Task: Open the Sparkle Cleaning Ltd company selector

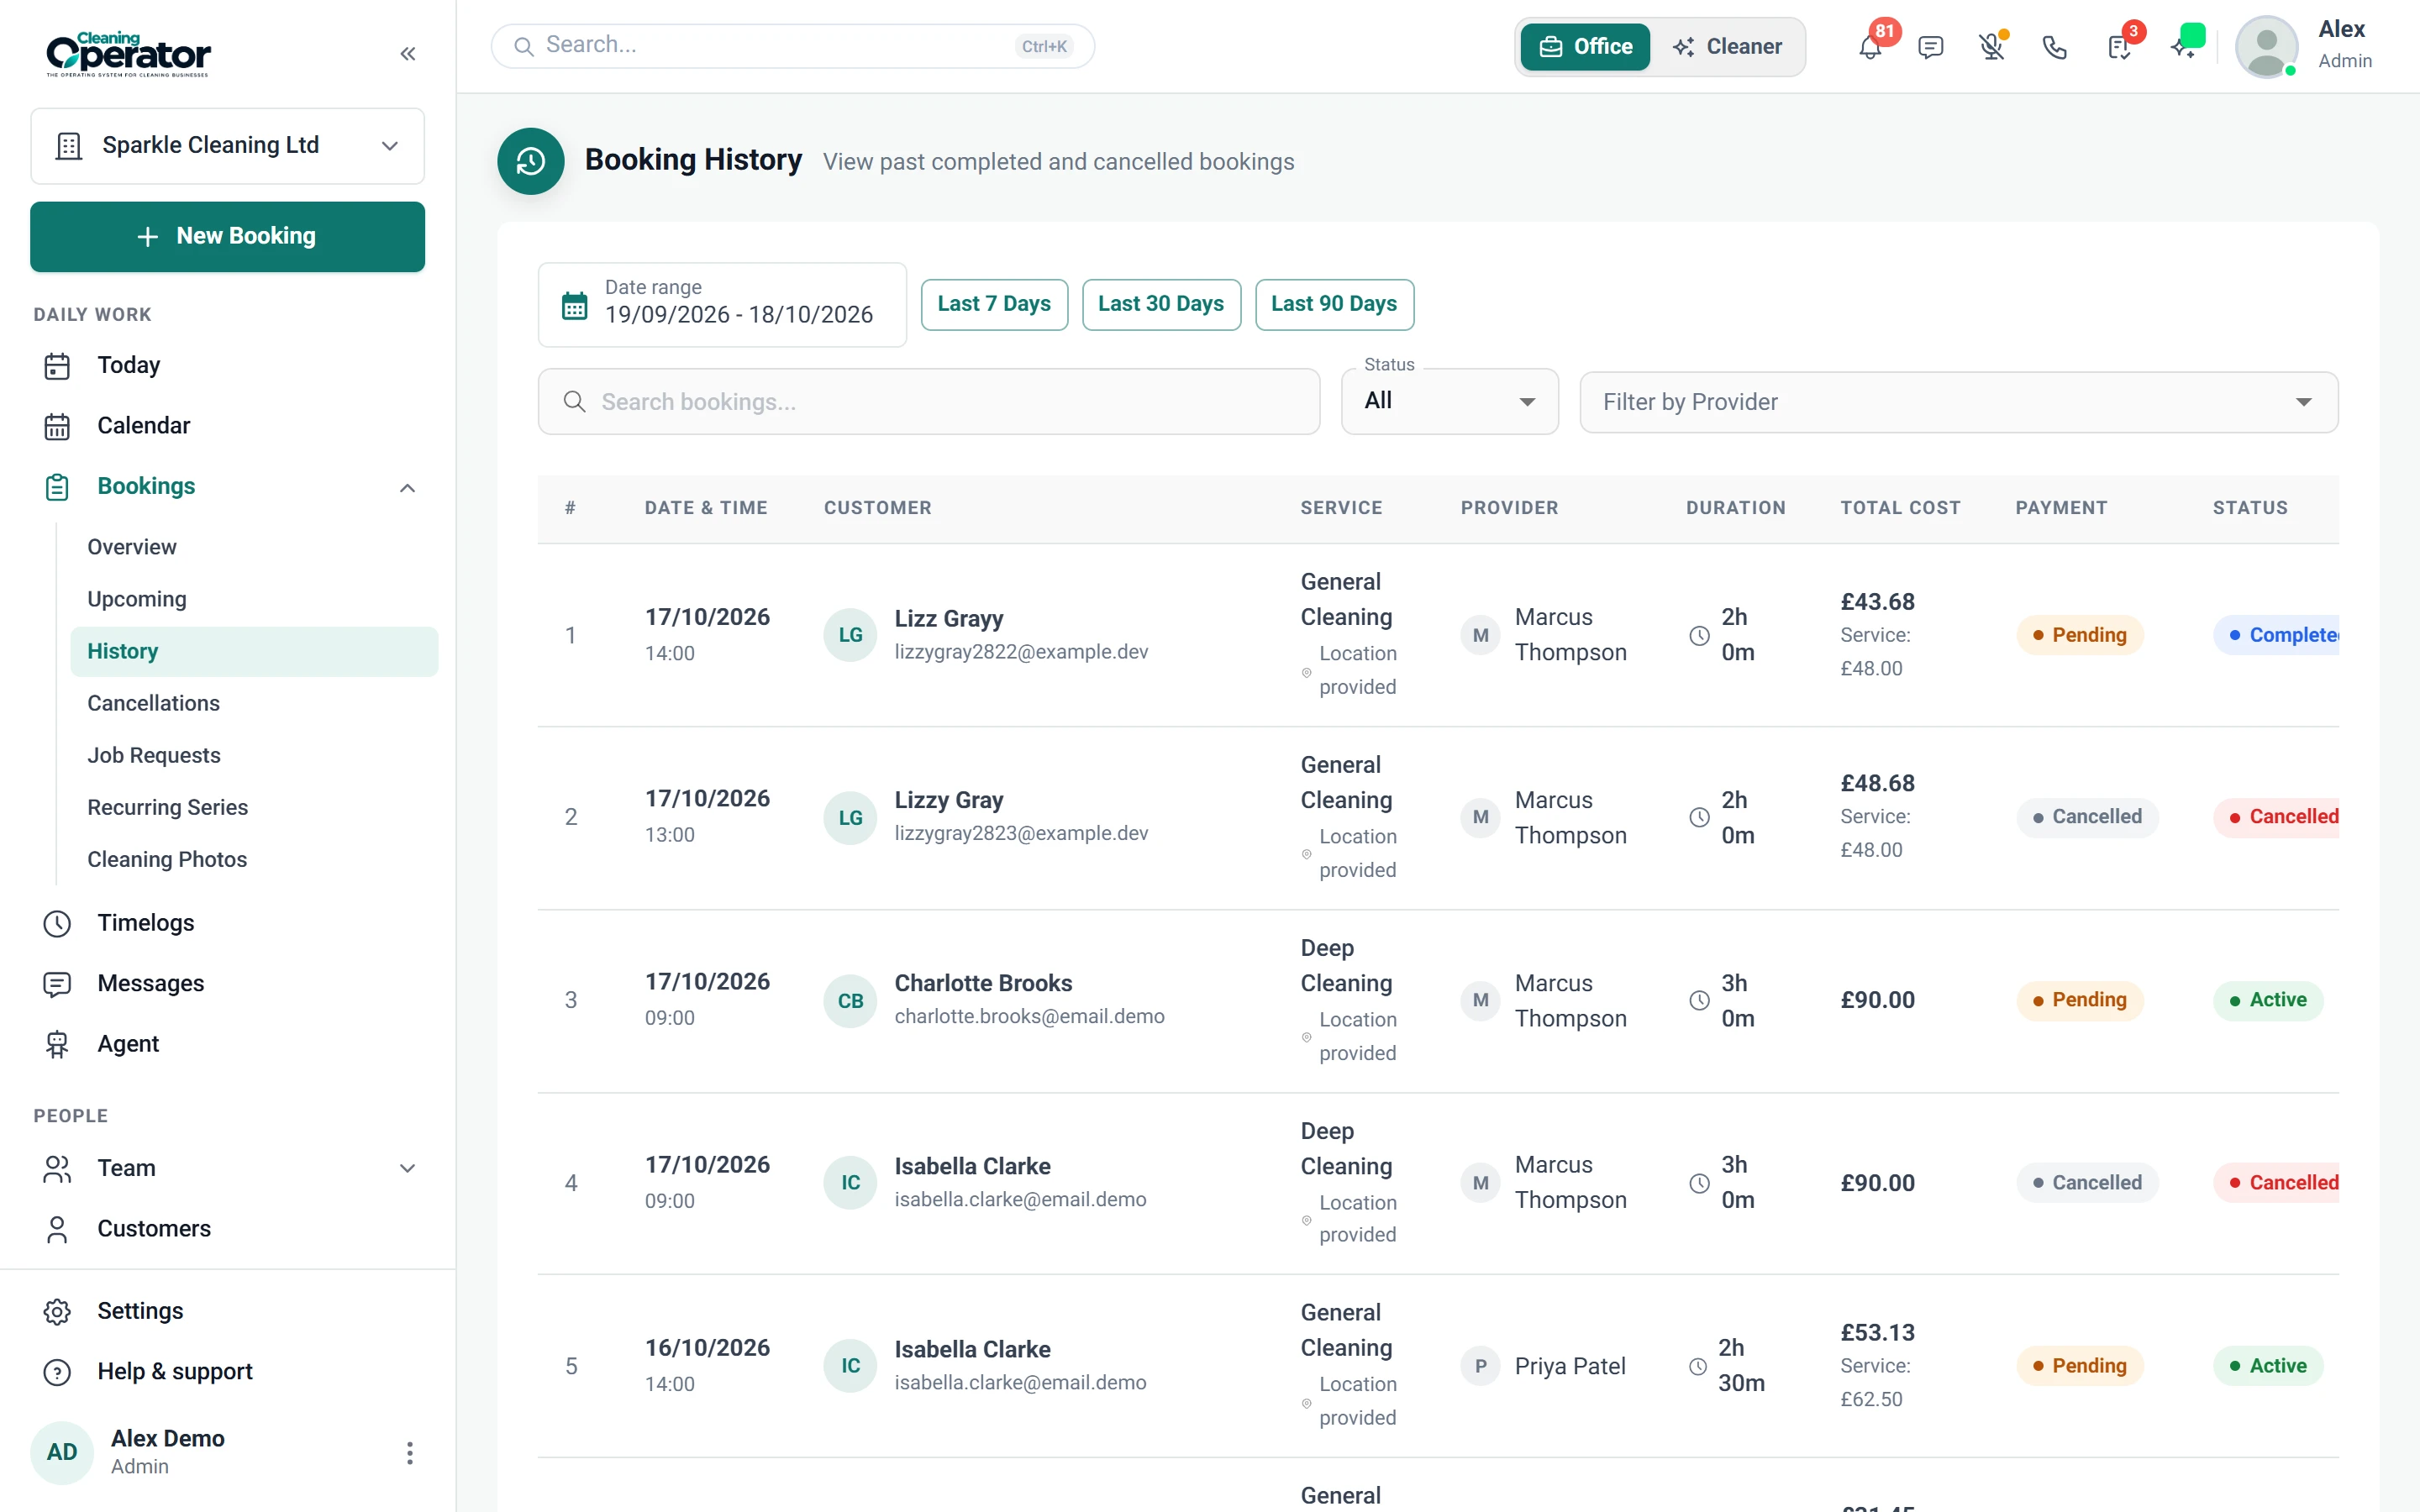Action: pyautogui.click(x=228, y=146)
